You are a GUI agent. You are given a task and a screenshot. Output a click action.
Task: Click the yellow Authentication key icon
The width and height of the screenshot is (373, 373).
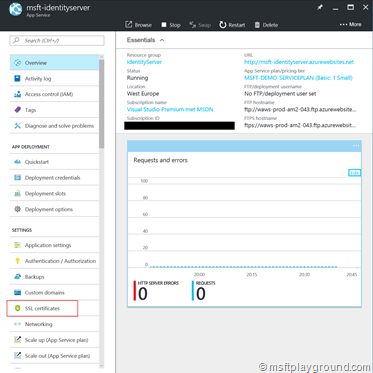pos(17,261)
